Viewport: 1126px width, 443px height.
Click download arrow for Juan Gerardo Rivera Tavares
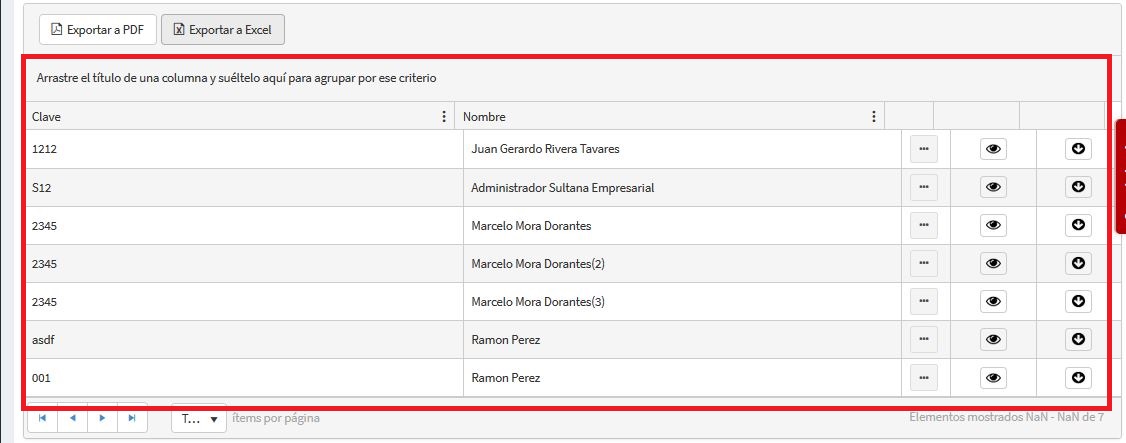point(1078,149)
